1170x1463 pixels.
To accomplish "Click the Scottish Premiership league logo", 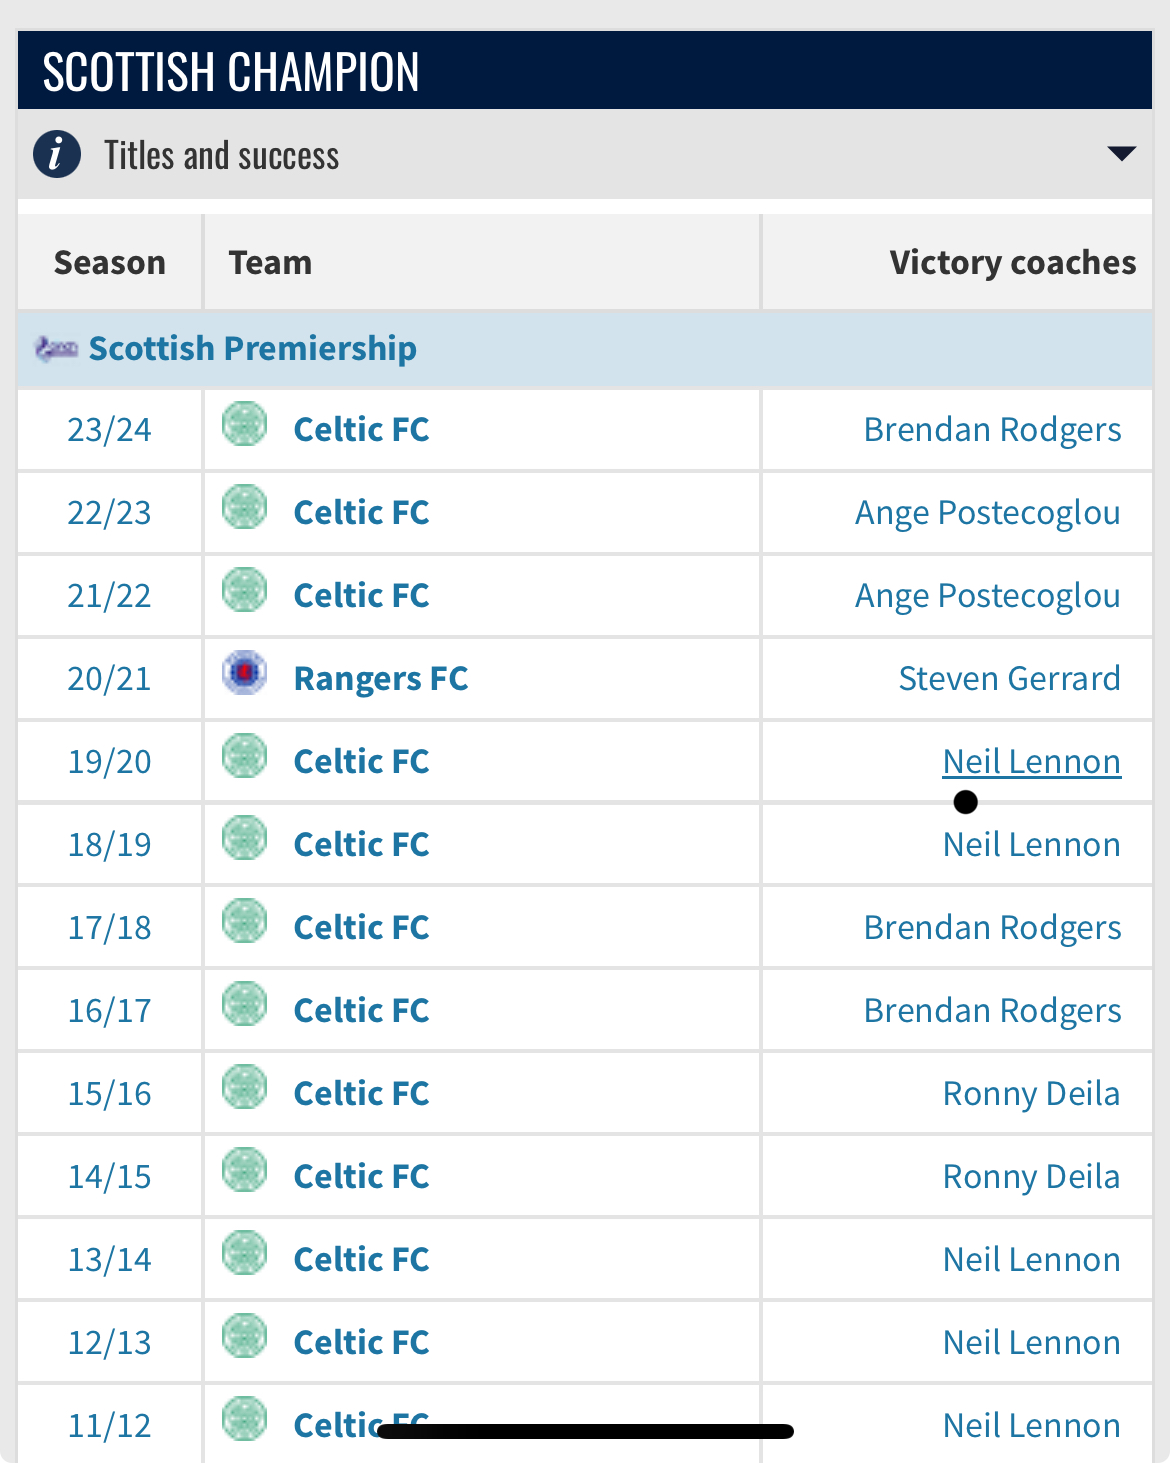I will pos(56,348).
